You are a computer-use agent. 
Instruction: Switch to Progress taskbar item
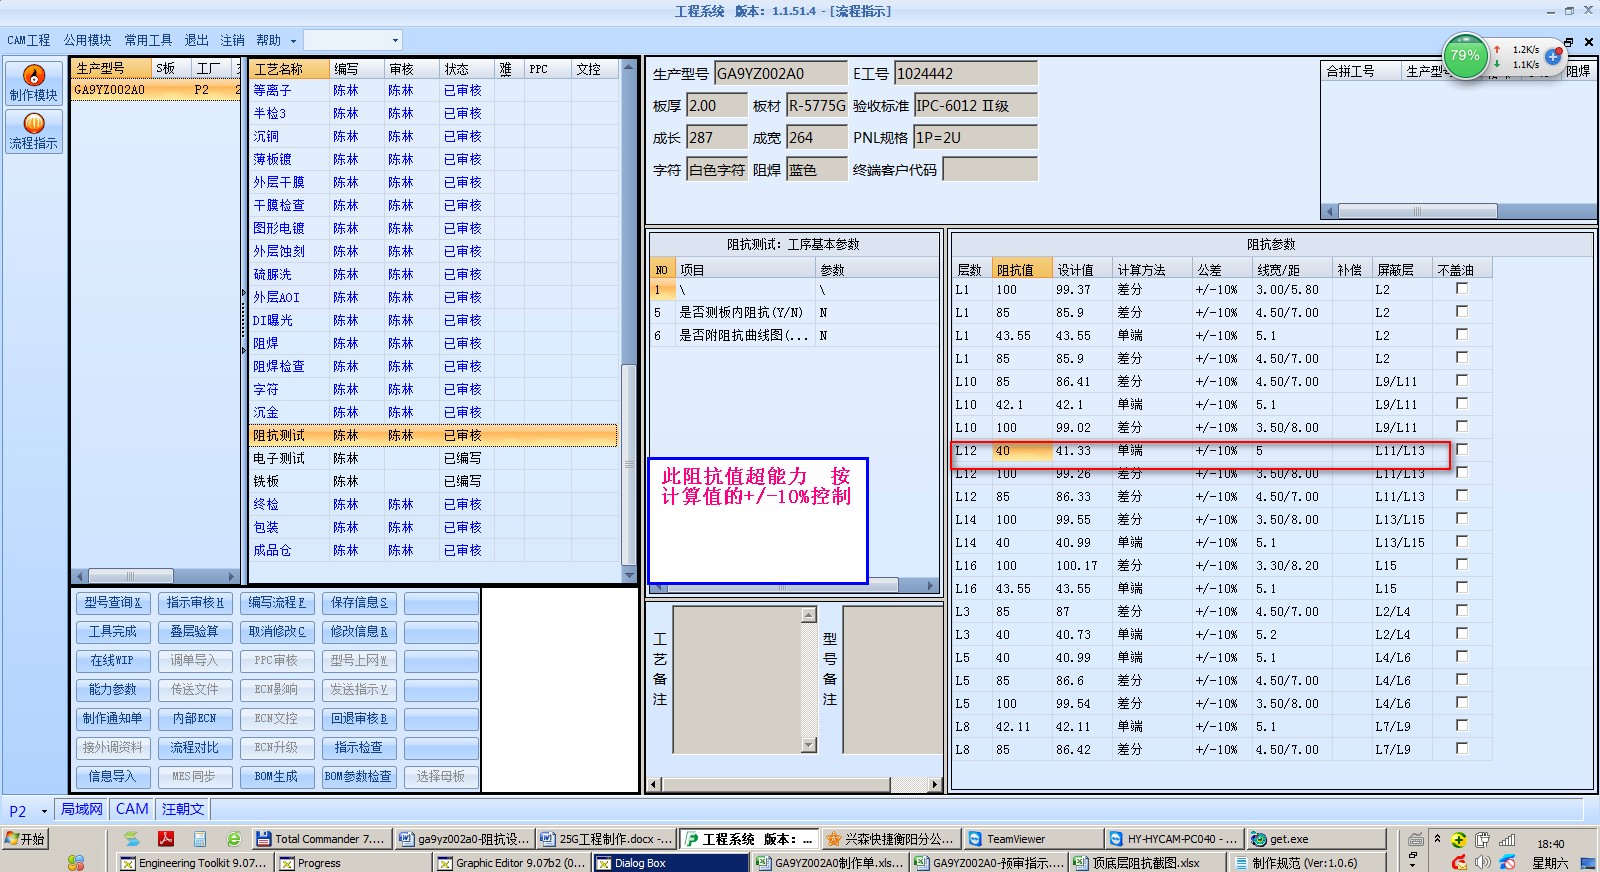[352, 862]
